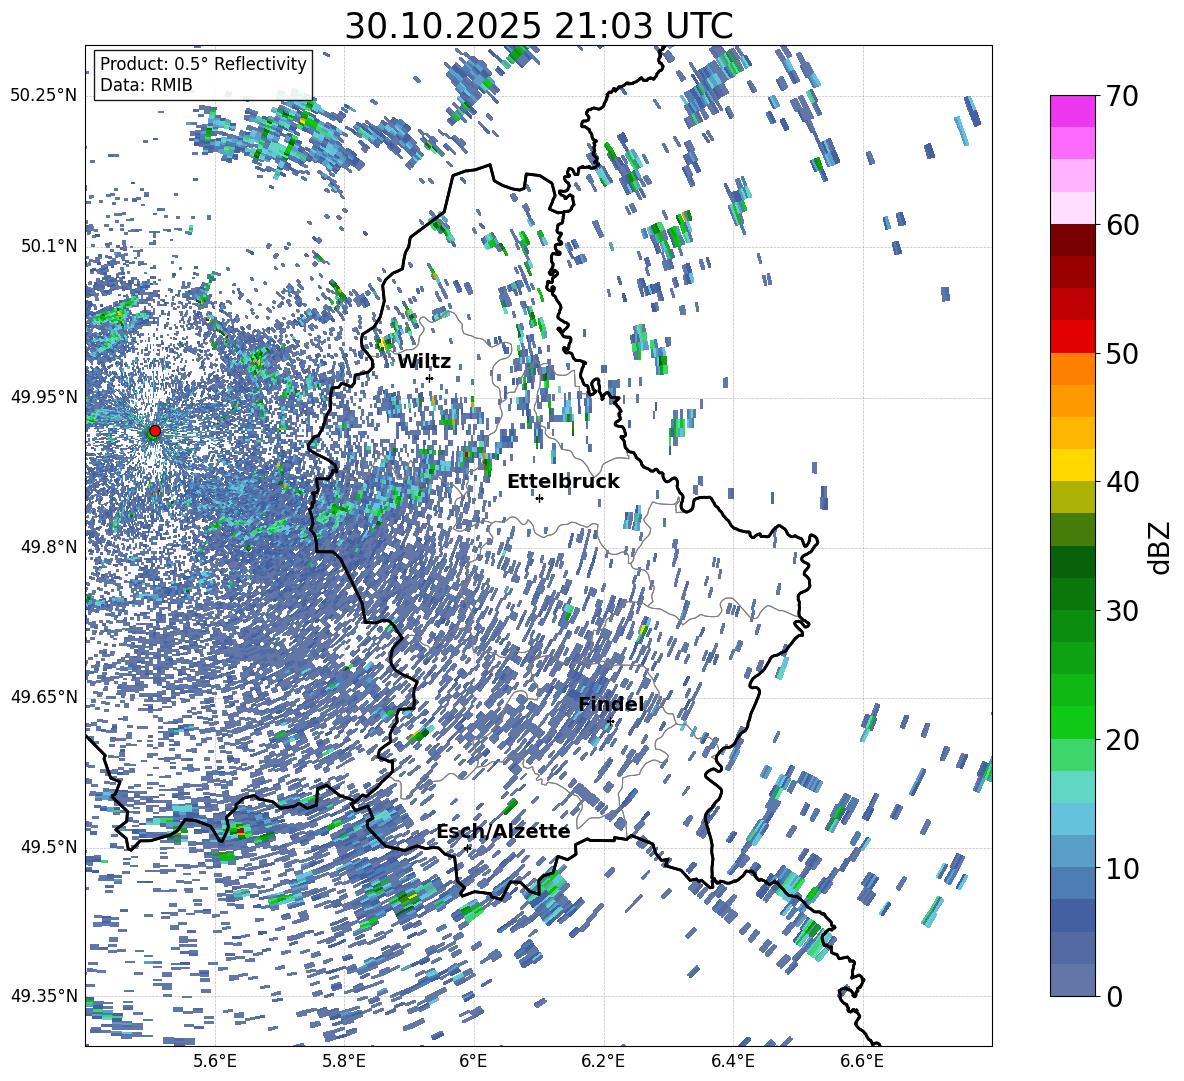Click the 49.8°N latitude label
1184x1081 pixels.
(49, 547)
